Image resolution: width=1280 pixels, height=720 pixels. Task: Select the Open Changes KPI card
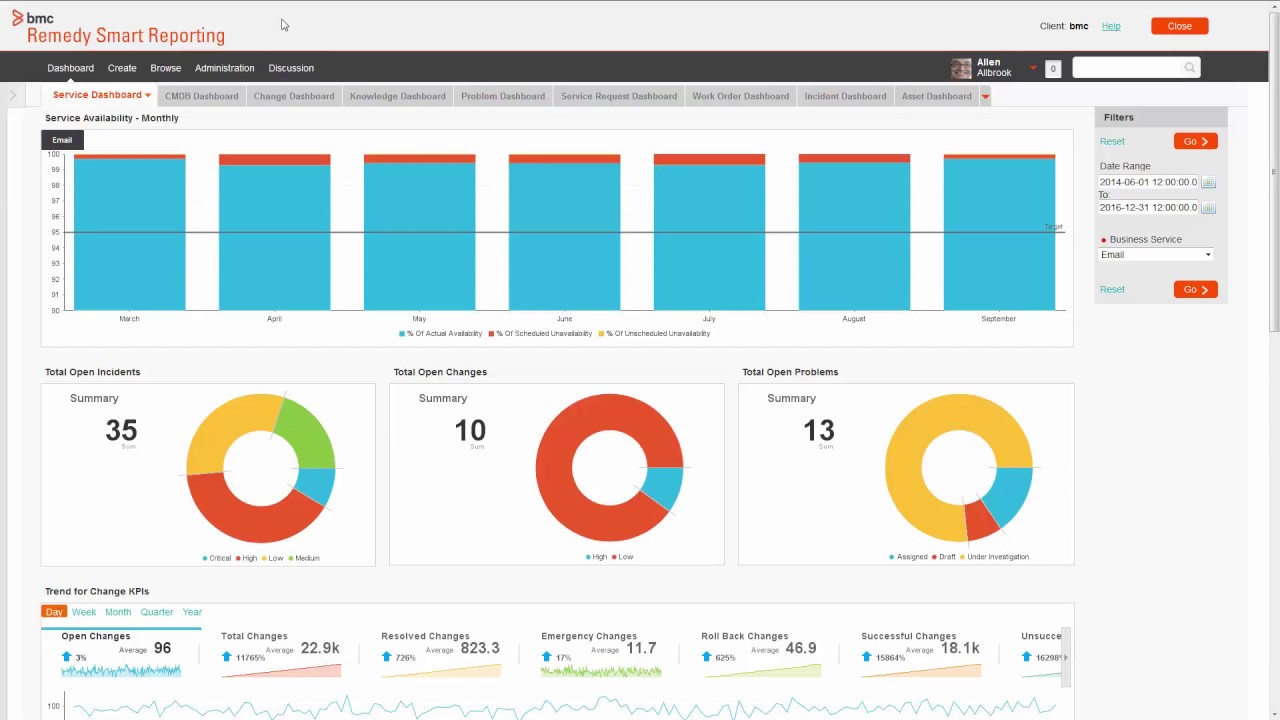click(x=121, y=654)
